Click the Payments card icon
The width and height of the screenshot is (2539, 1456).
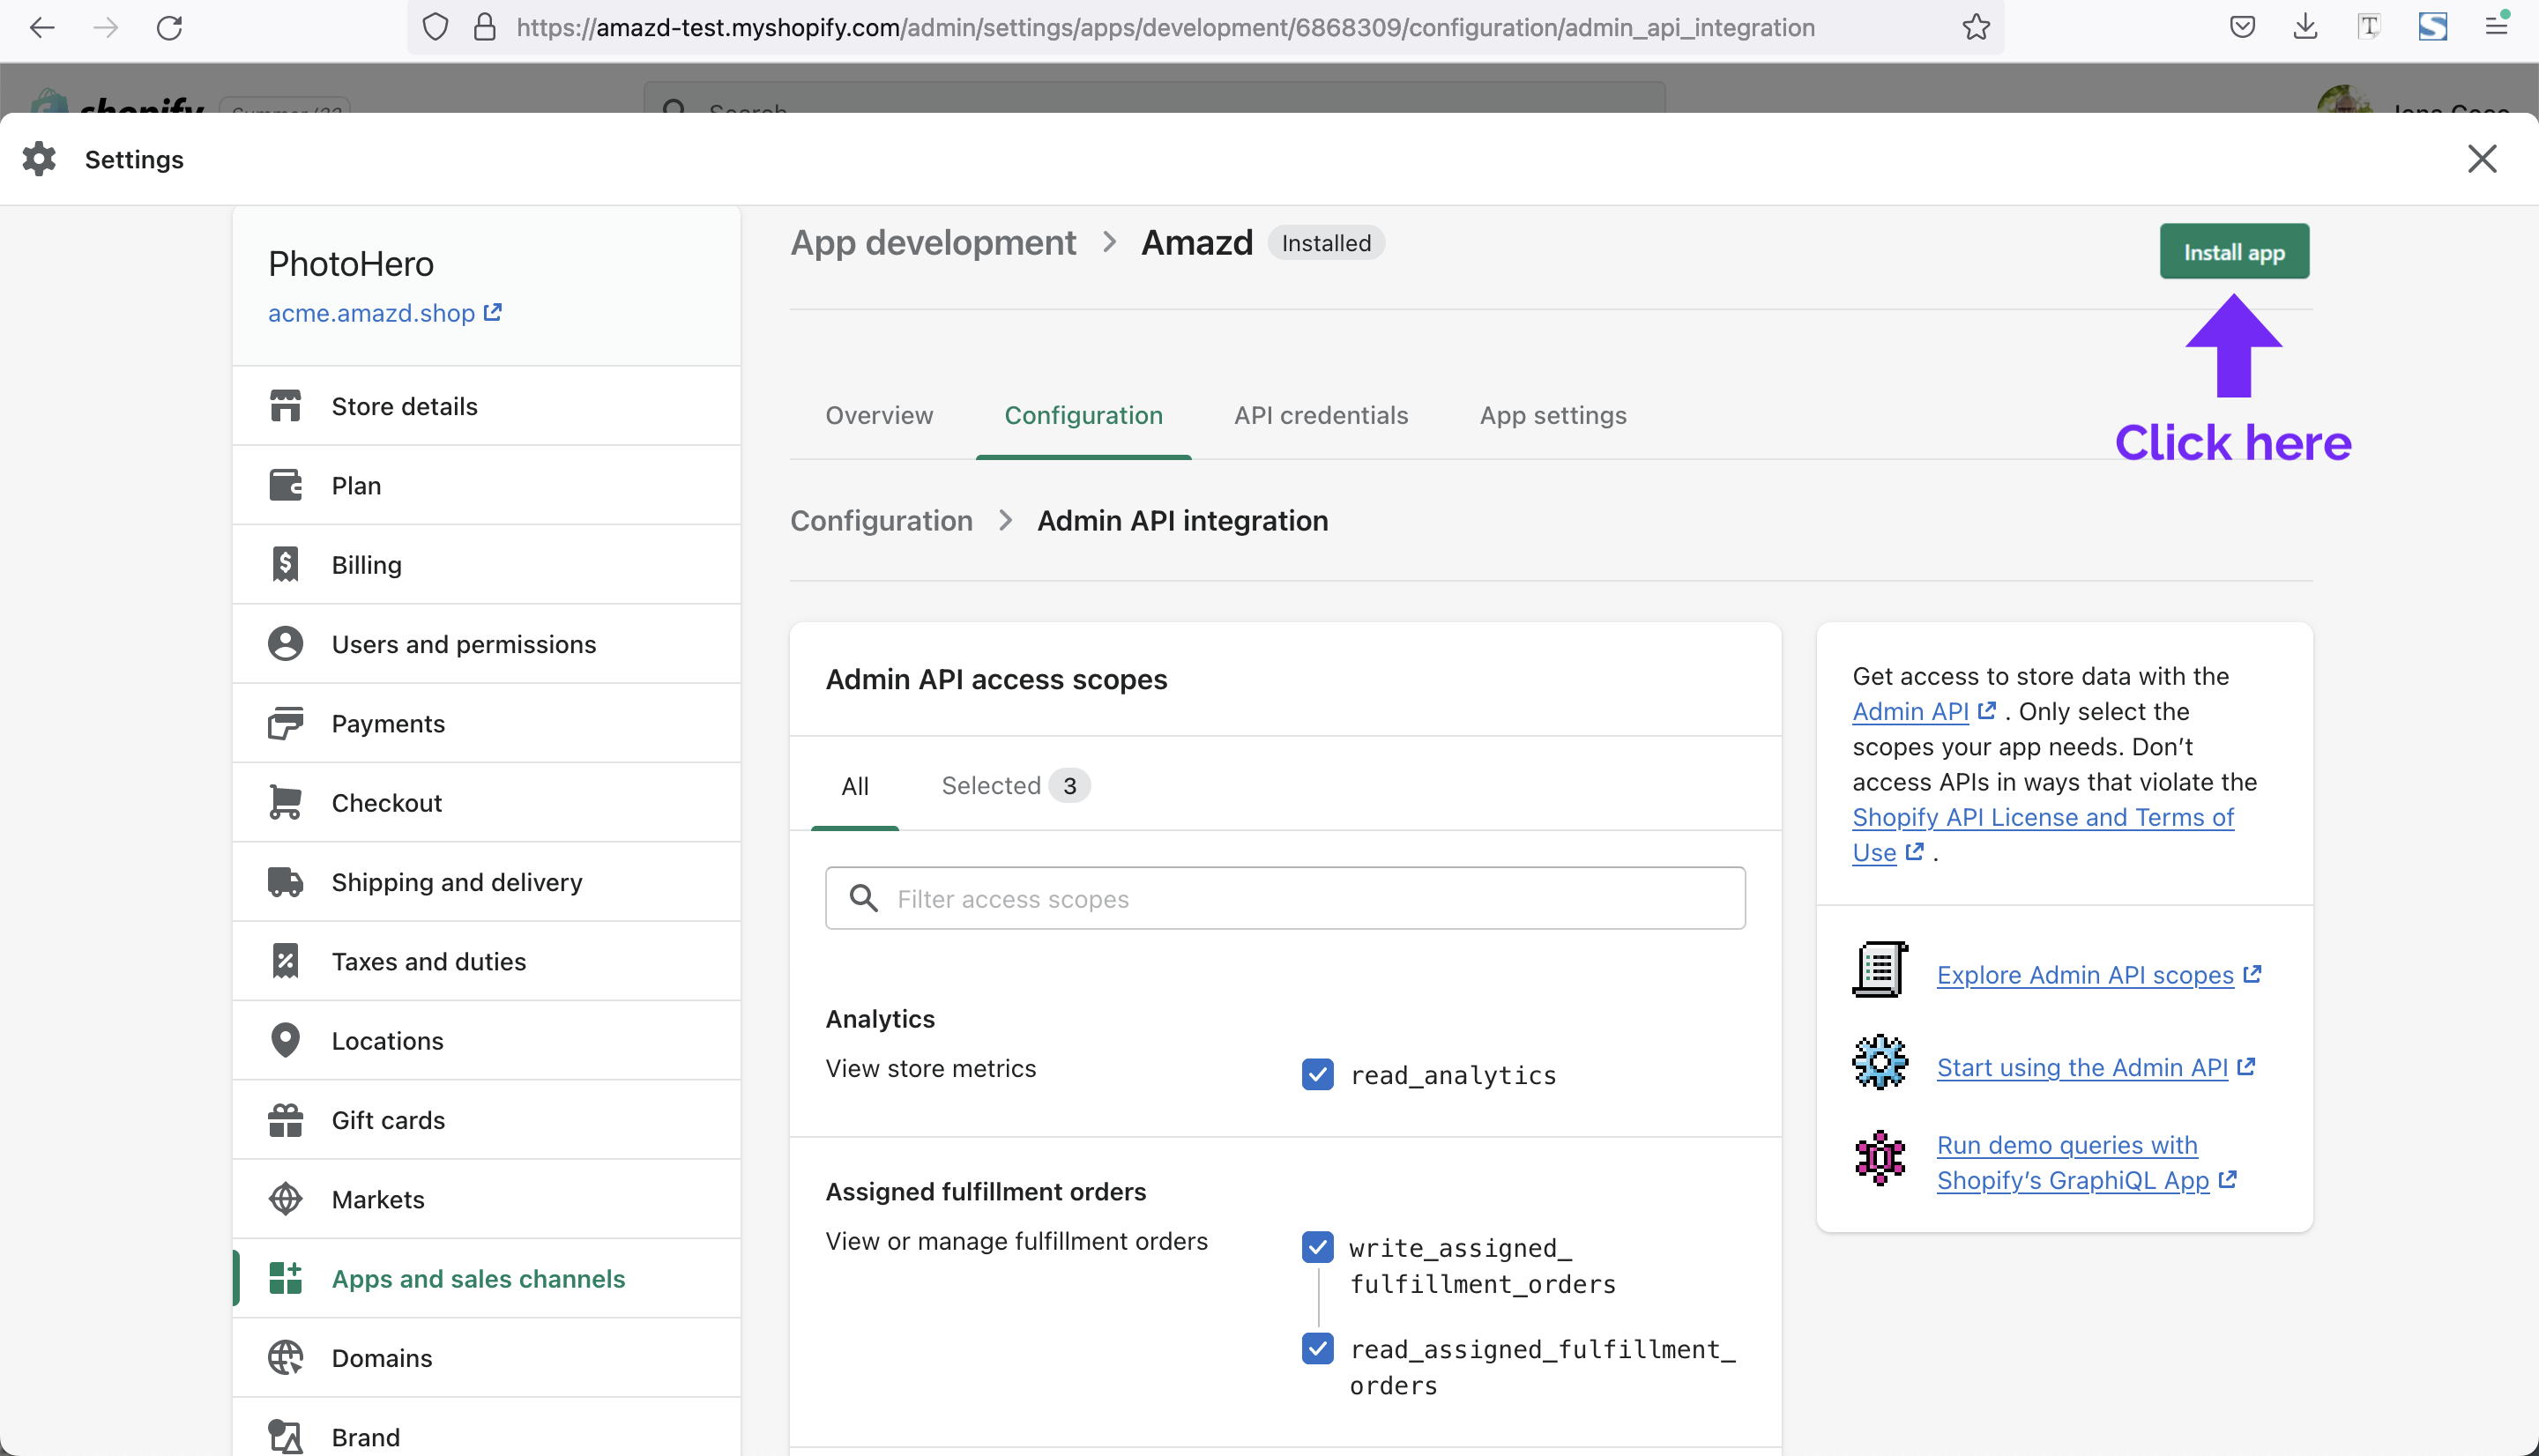tap(285, 723)
